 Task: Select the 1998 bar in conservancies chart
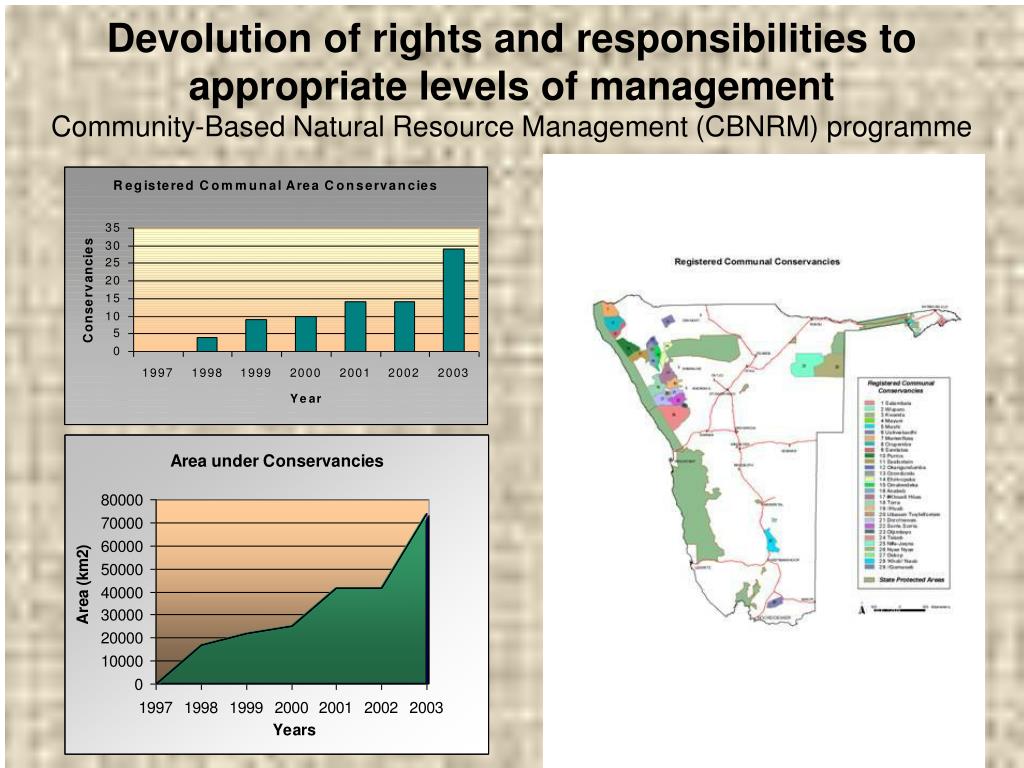[207, 344]
